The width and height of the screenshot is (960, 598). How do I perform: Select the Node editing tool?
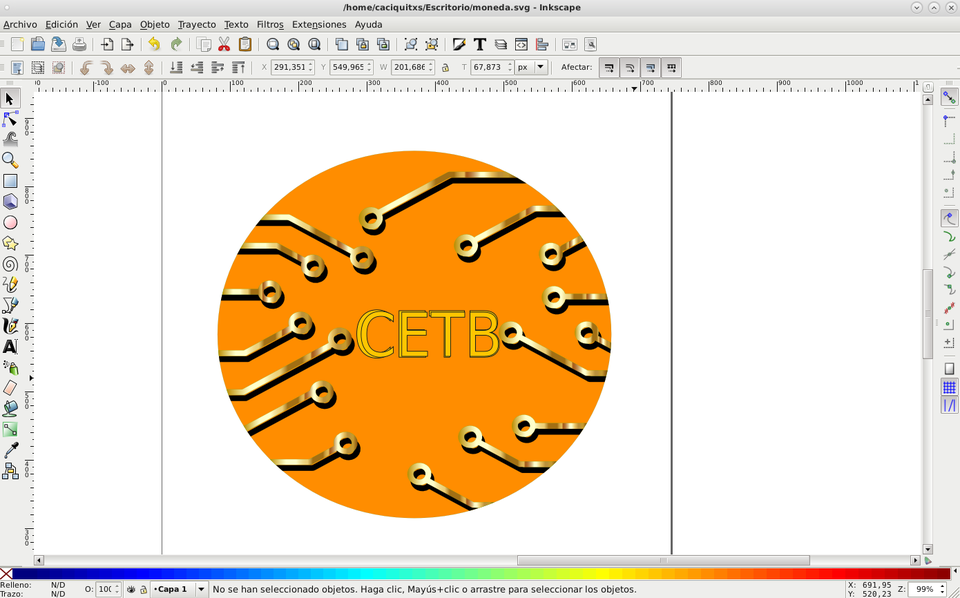click(10, 119)
